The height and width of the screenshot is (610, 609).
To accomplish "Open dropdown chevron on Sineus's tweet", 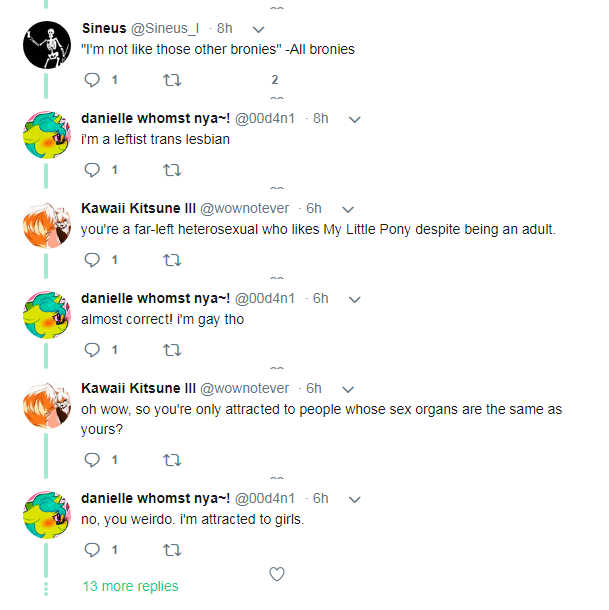I will [259, 29].
